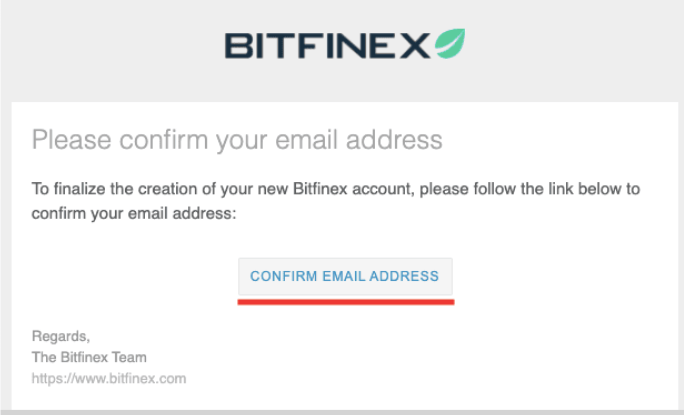Click the 'confirm your email address:' text line
Viewport: 684px width, 415px height.
tap(133, 214)
